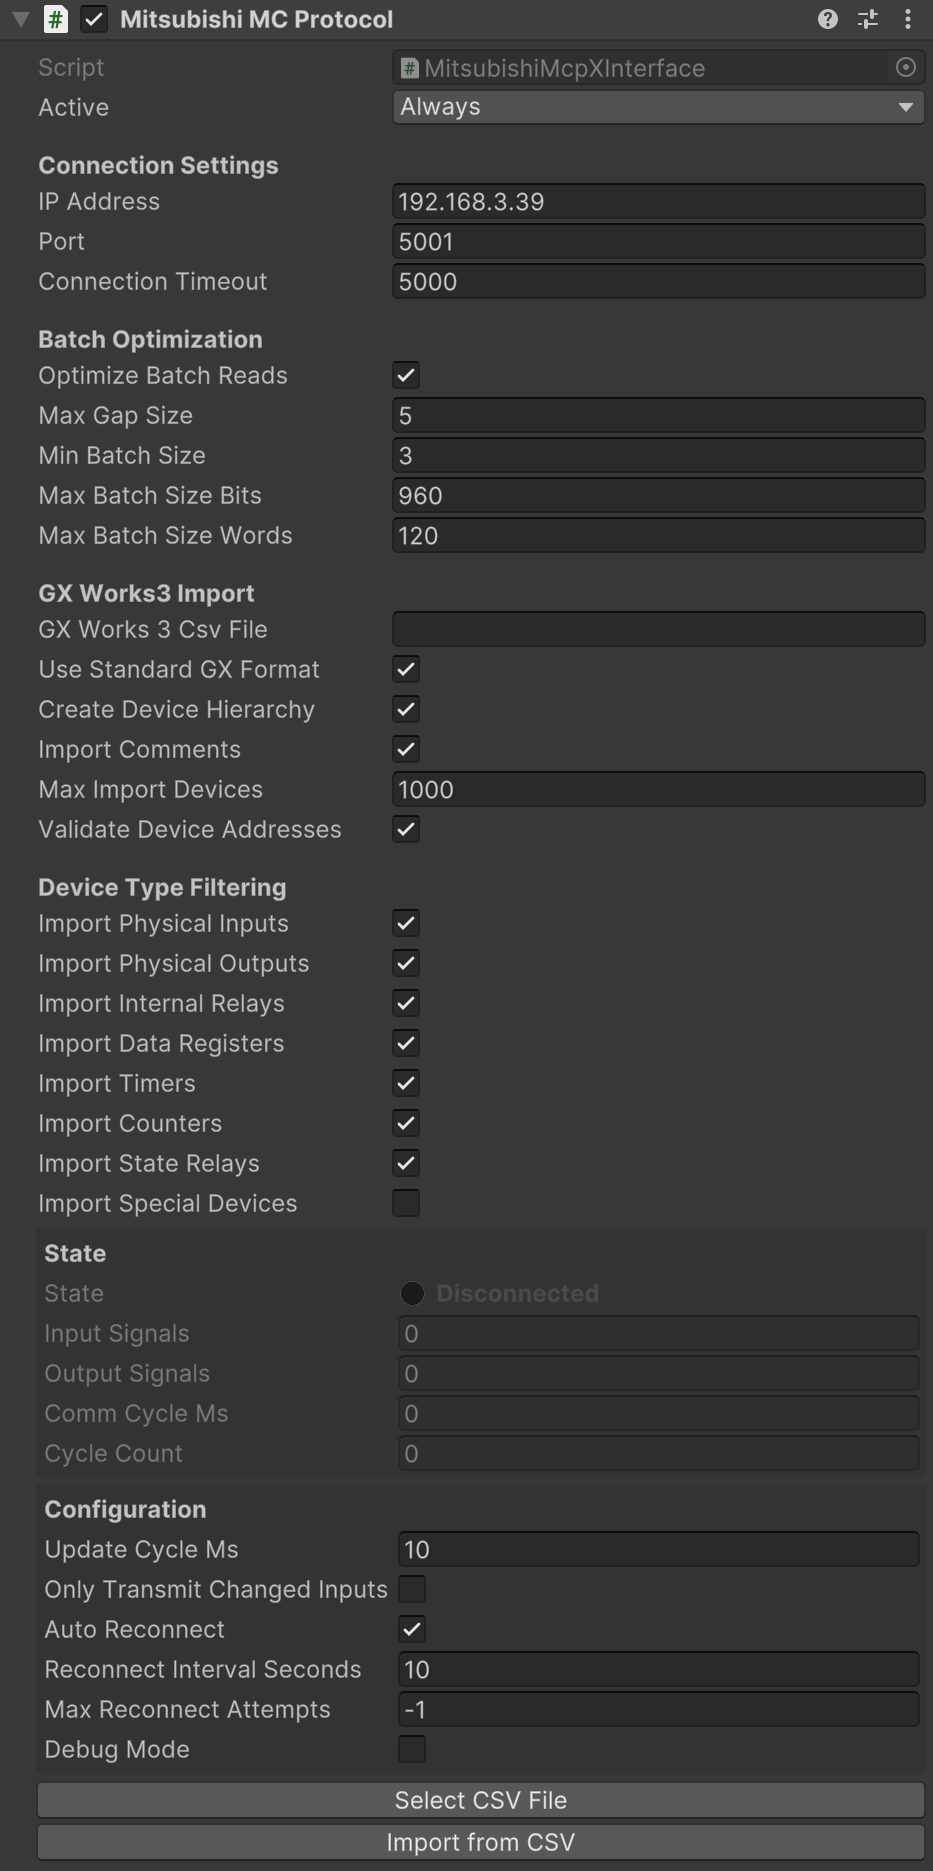Open the component help reference icon
The width and height of the screenshot is (933, 1871).
pyautogui.click(x=827, y=19)
